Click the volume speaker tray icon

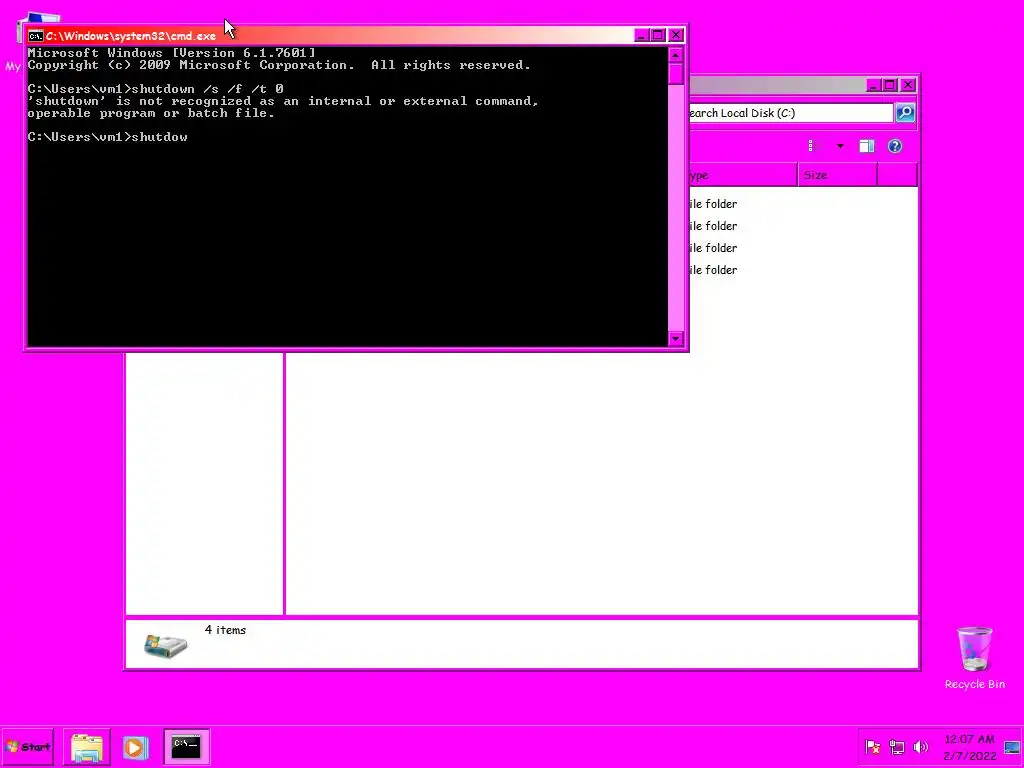921,747
